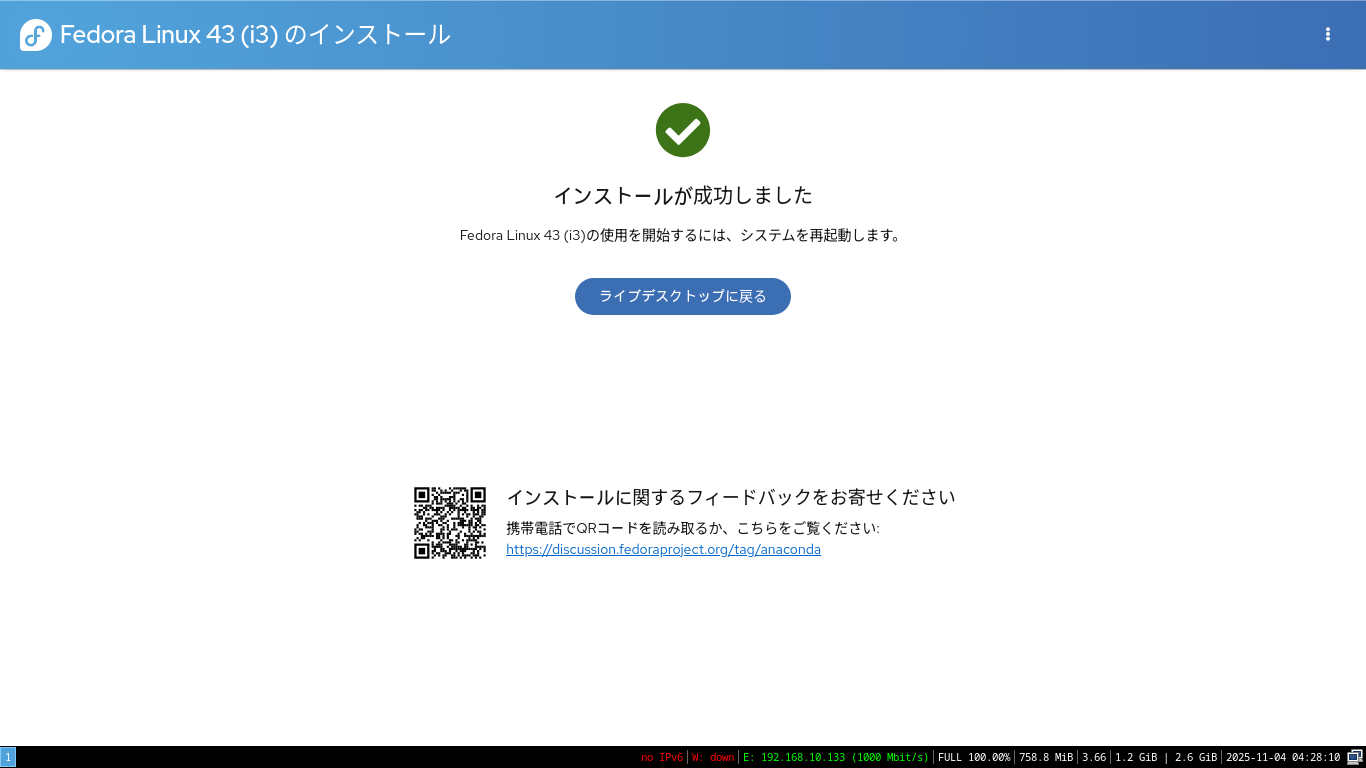Click the 'インストールが成功しました' heading

click(683, 195)
